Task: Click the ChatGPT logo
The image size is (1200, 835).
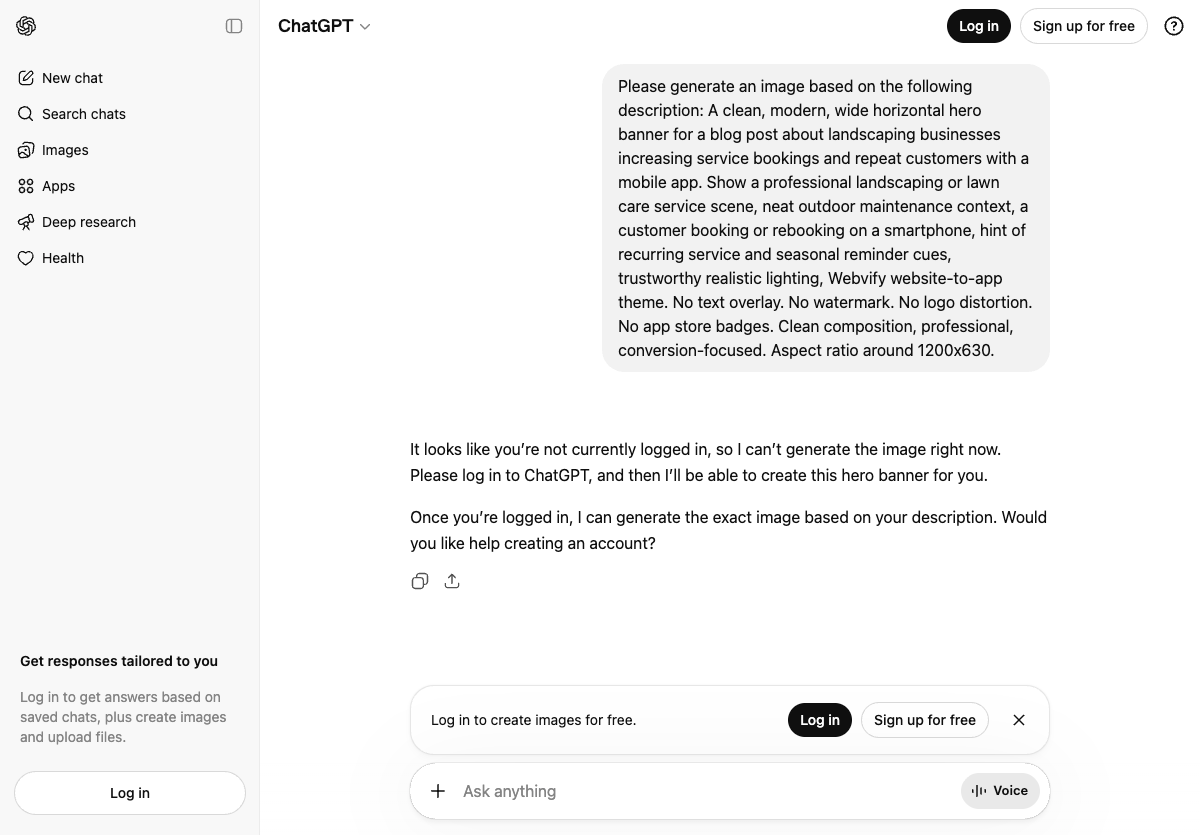Action: pyautogui.click(x=26, y=26)
